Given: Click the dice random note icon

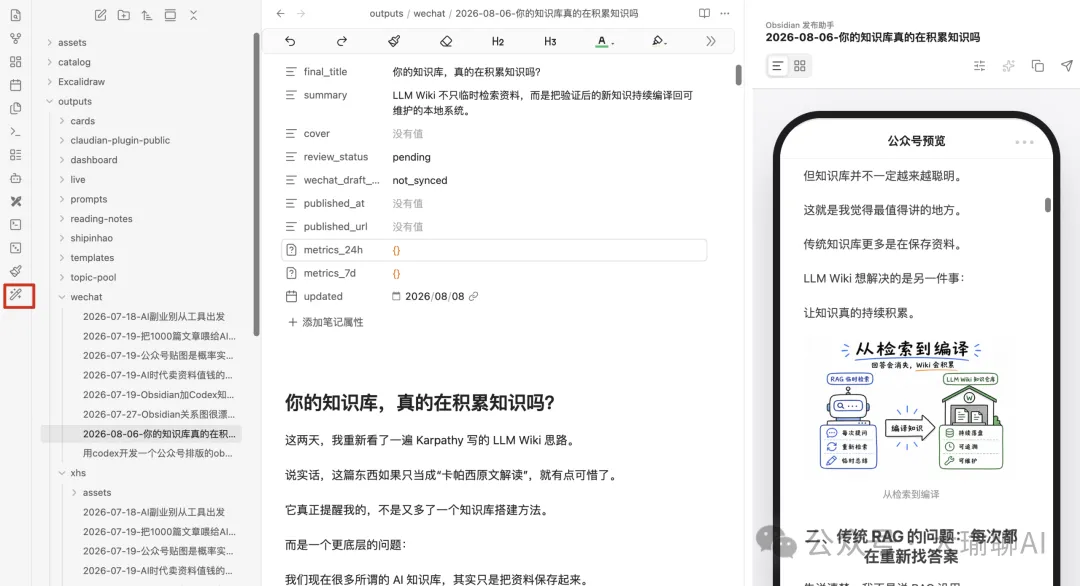Looking at the screenshot, I should [x=15, y=248].
